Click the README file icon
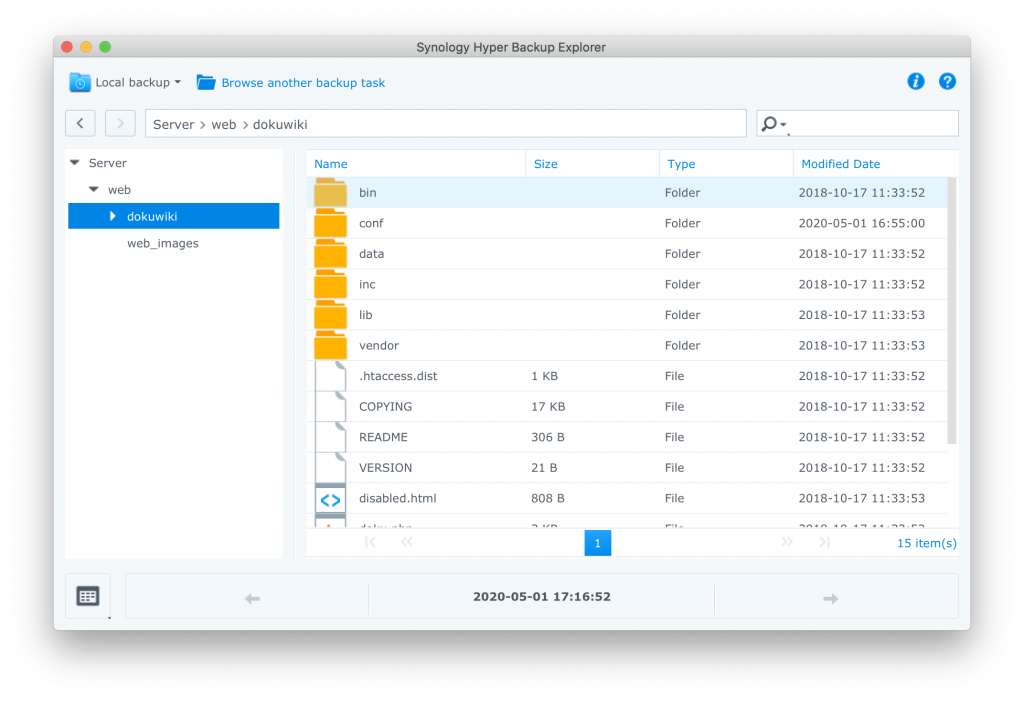Image resolution: width=1024 pixels, height=701 pixels. click(330, 437)
